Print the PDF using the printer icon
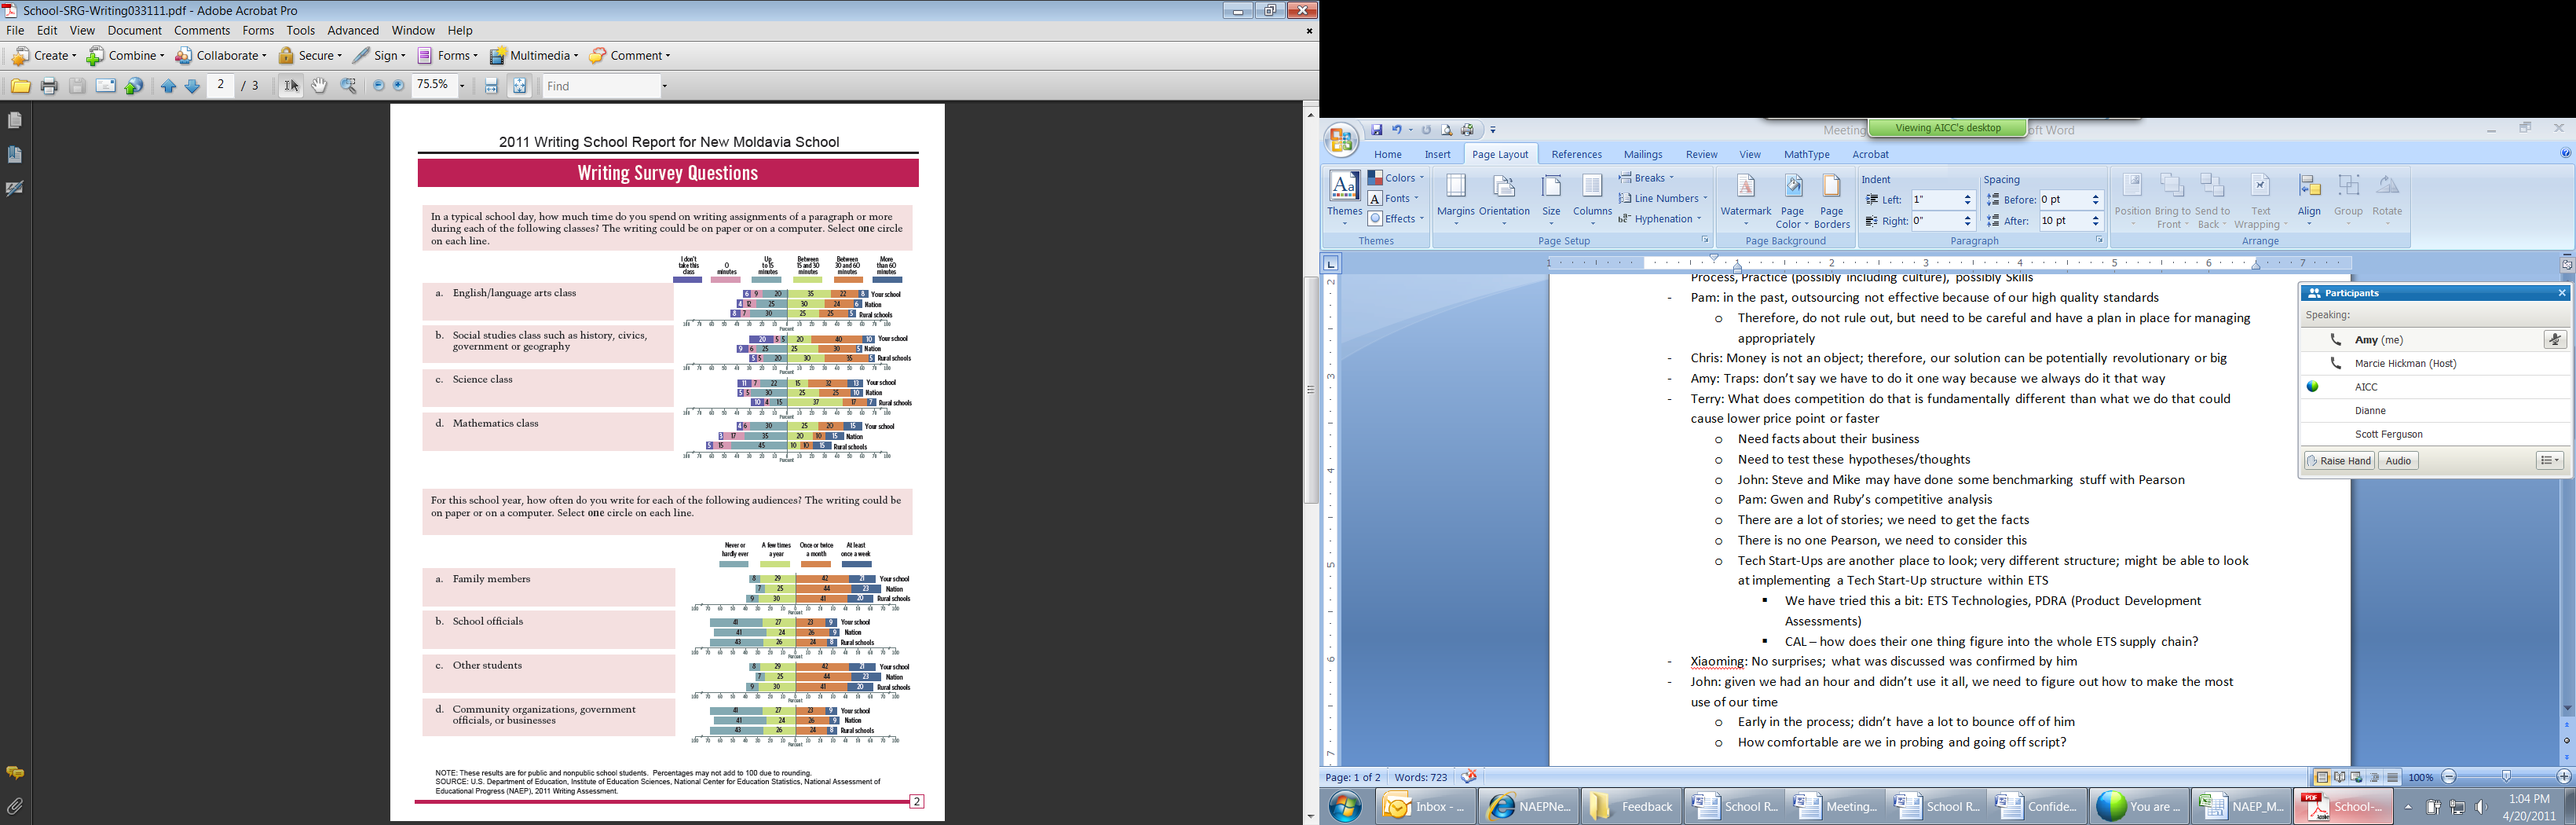The height and width of the screenshot is (825, 2576). 49,86
